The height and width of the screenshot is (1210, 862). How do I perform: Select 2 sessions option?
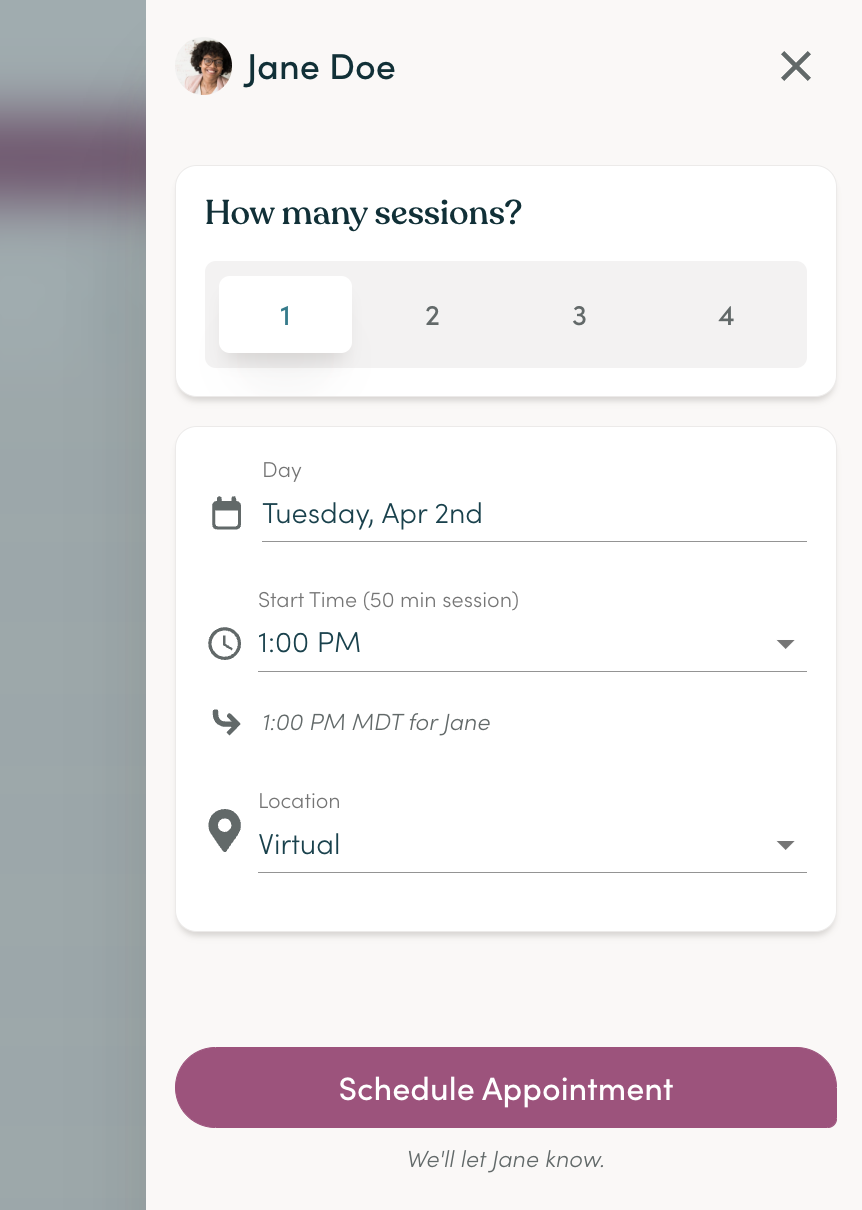click(432, 315)
